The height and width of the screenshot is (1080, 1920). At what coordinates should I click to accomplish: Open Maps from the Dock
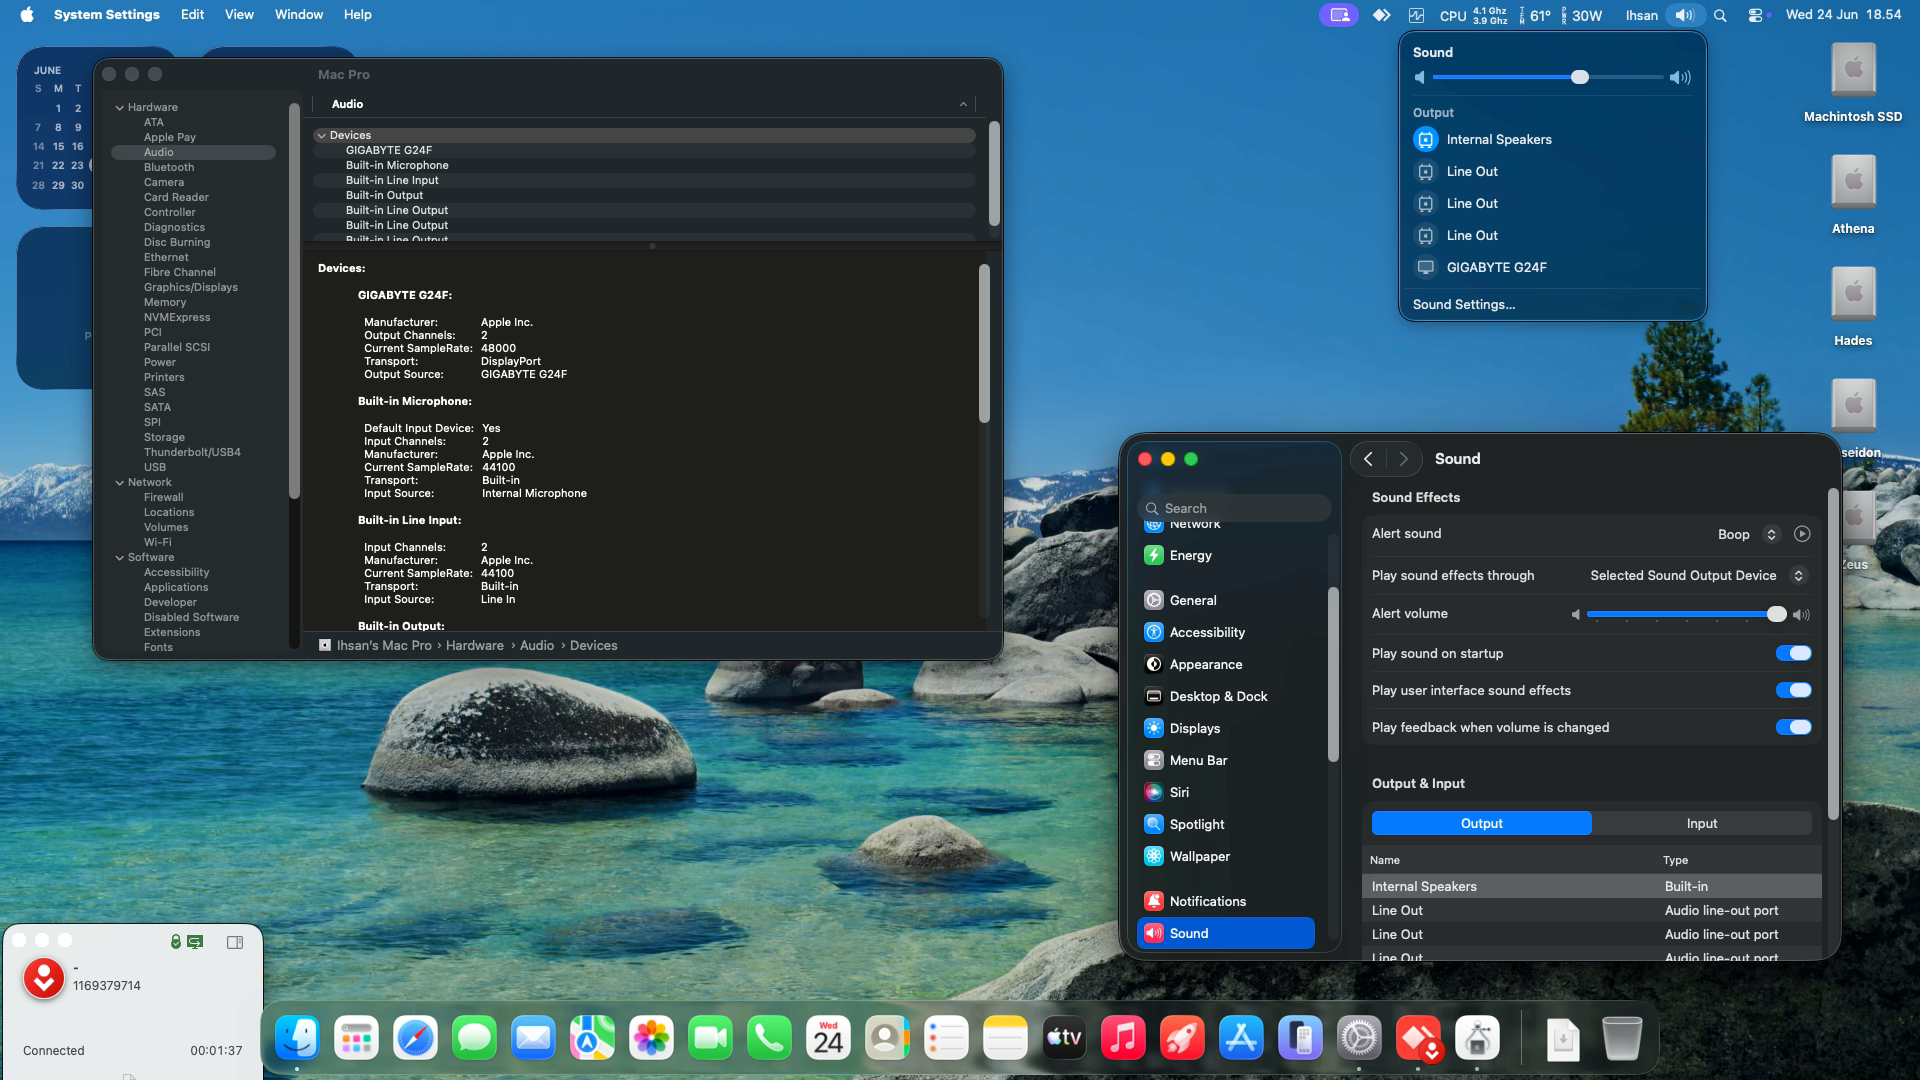(592, 1039)
